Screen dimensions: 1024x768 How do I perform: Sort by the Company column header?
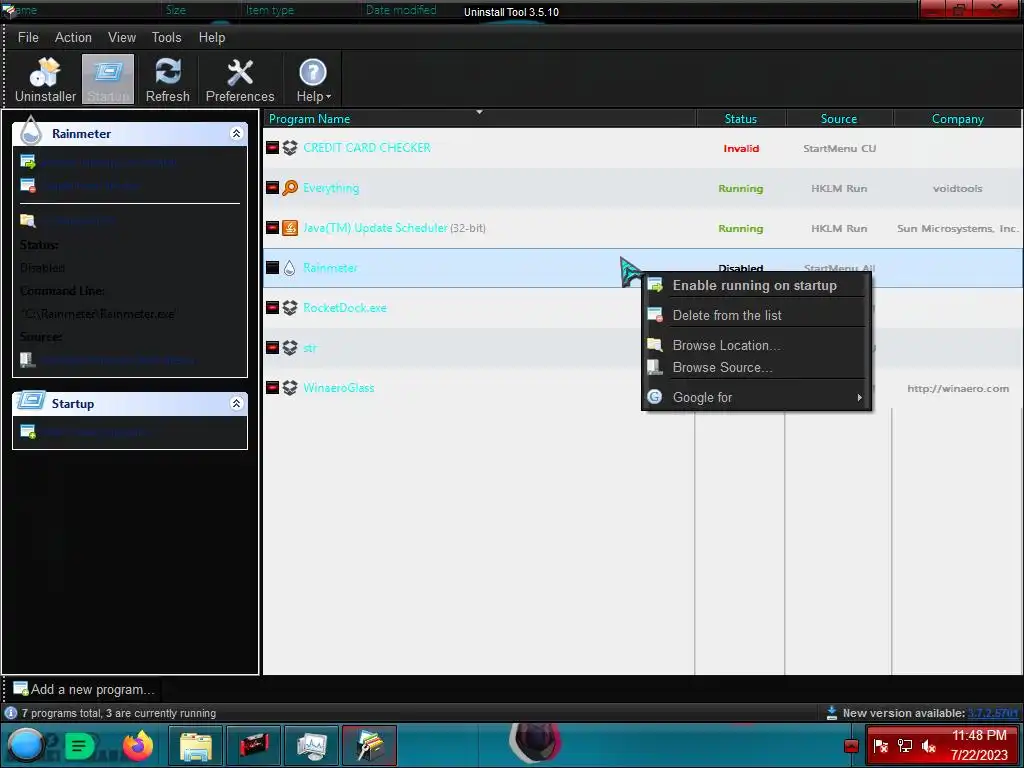(957, 118)
